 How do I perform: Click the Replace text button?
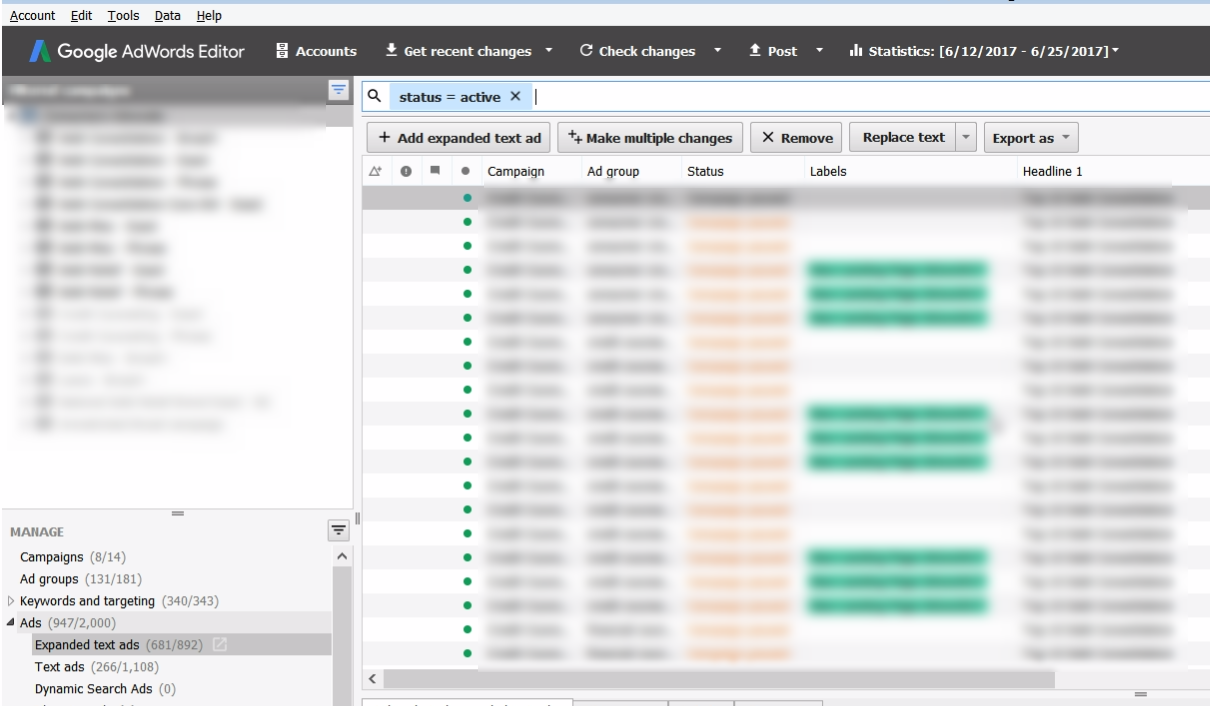(903, 137)
